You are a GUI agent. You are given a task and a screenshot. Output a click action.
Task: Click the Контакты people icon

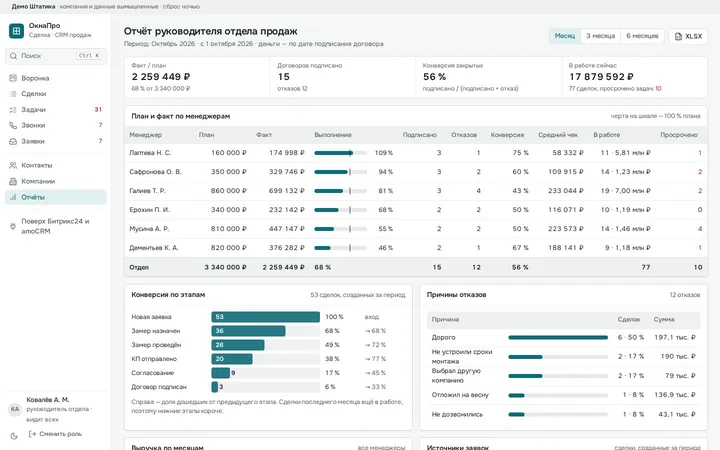[13, 165]
